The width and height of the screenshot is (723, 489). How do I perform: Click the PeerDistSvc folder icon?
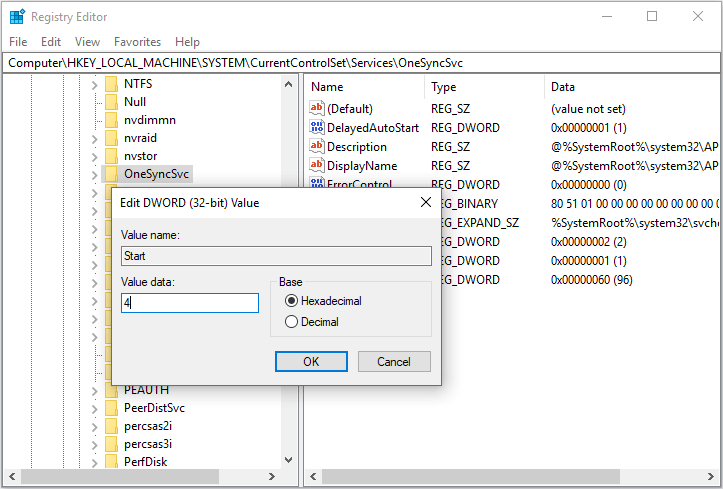(x=111, y=408)
